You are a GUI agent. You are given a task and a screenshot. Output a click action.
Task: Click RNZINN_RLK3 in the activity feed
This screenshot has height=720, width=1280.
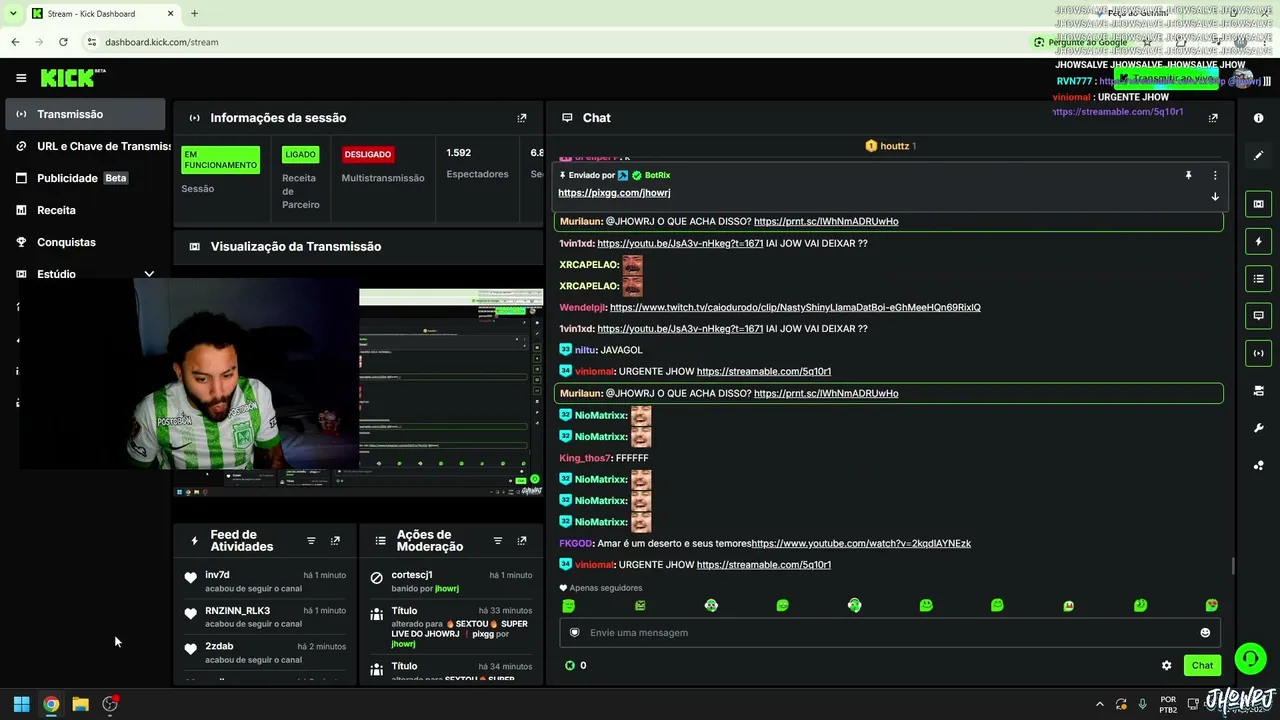pyautogui.click(x=237, y=611)
